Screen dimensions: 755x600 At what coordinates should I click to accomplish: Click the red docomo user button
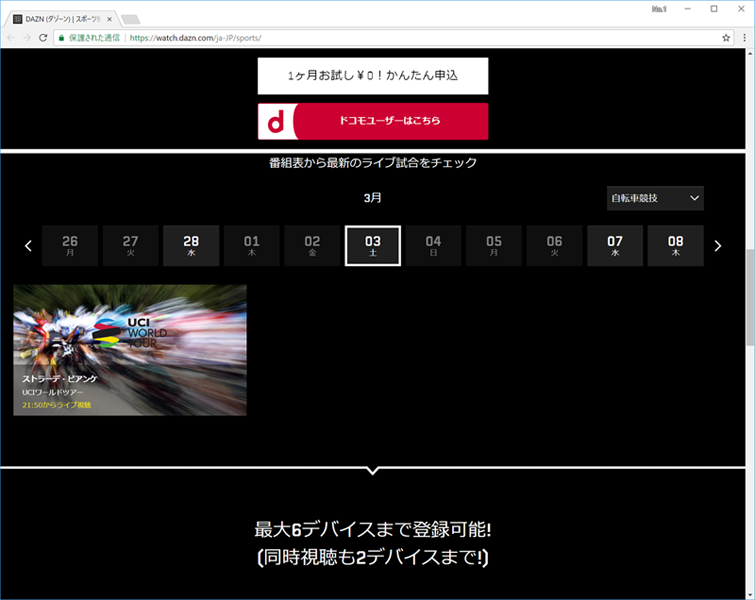(373, 121)
